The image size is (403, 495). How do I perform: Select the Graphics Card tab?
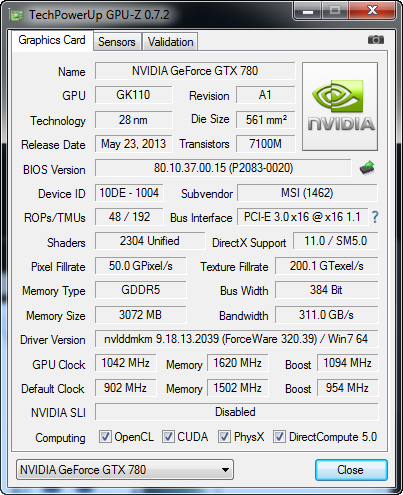[x=52, y=40]
